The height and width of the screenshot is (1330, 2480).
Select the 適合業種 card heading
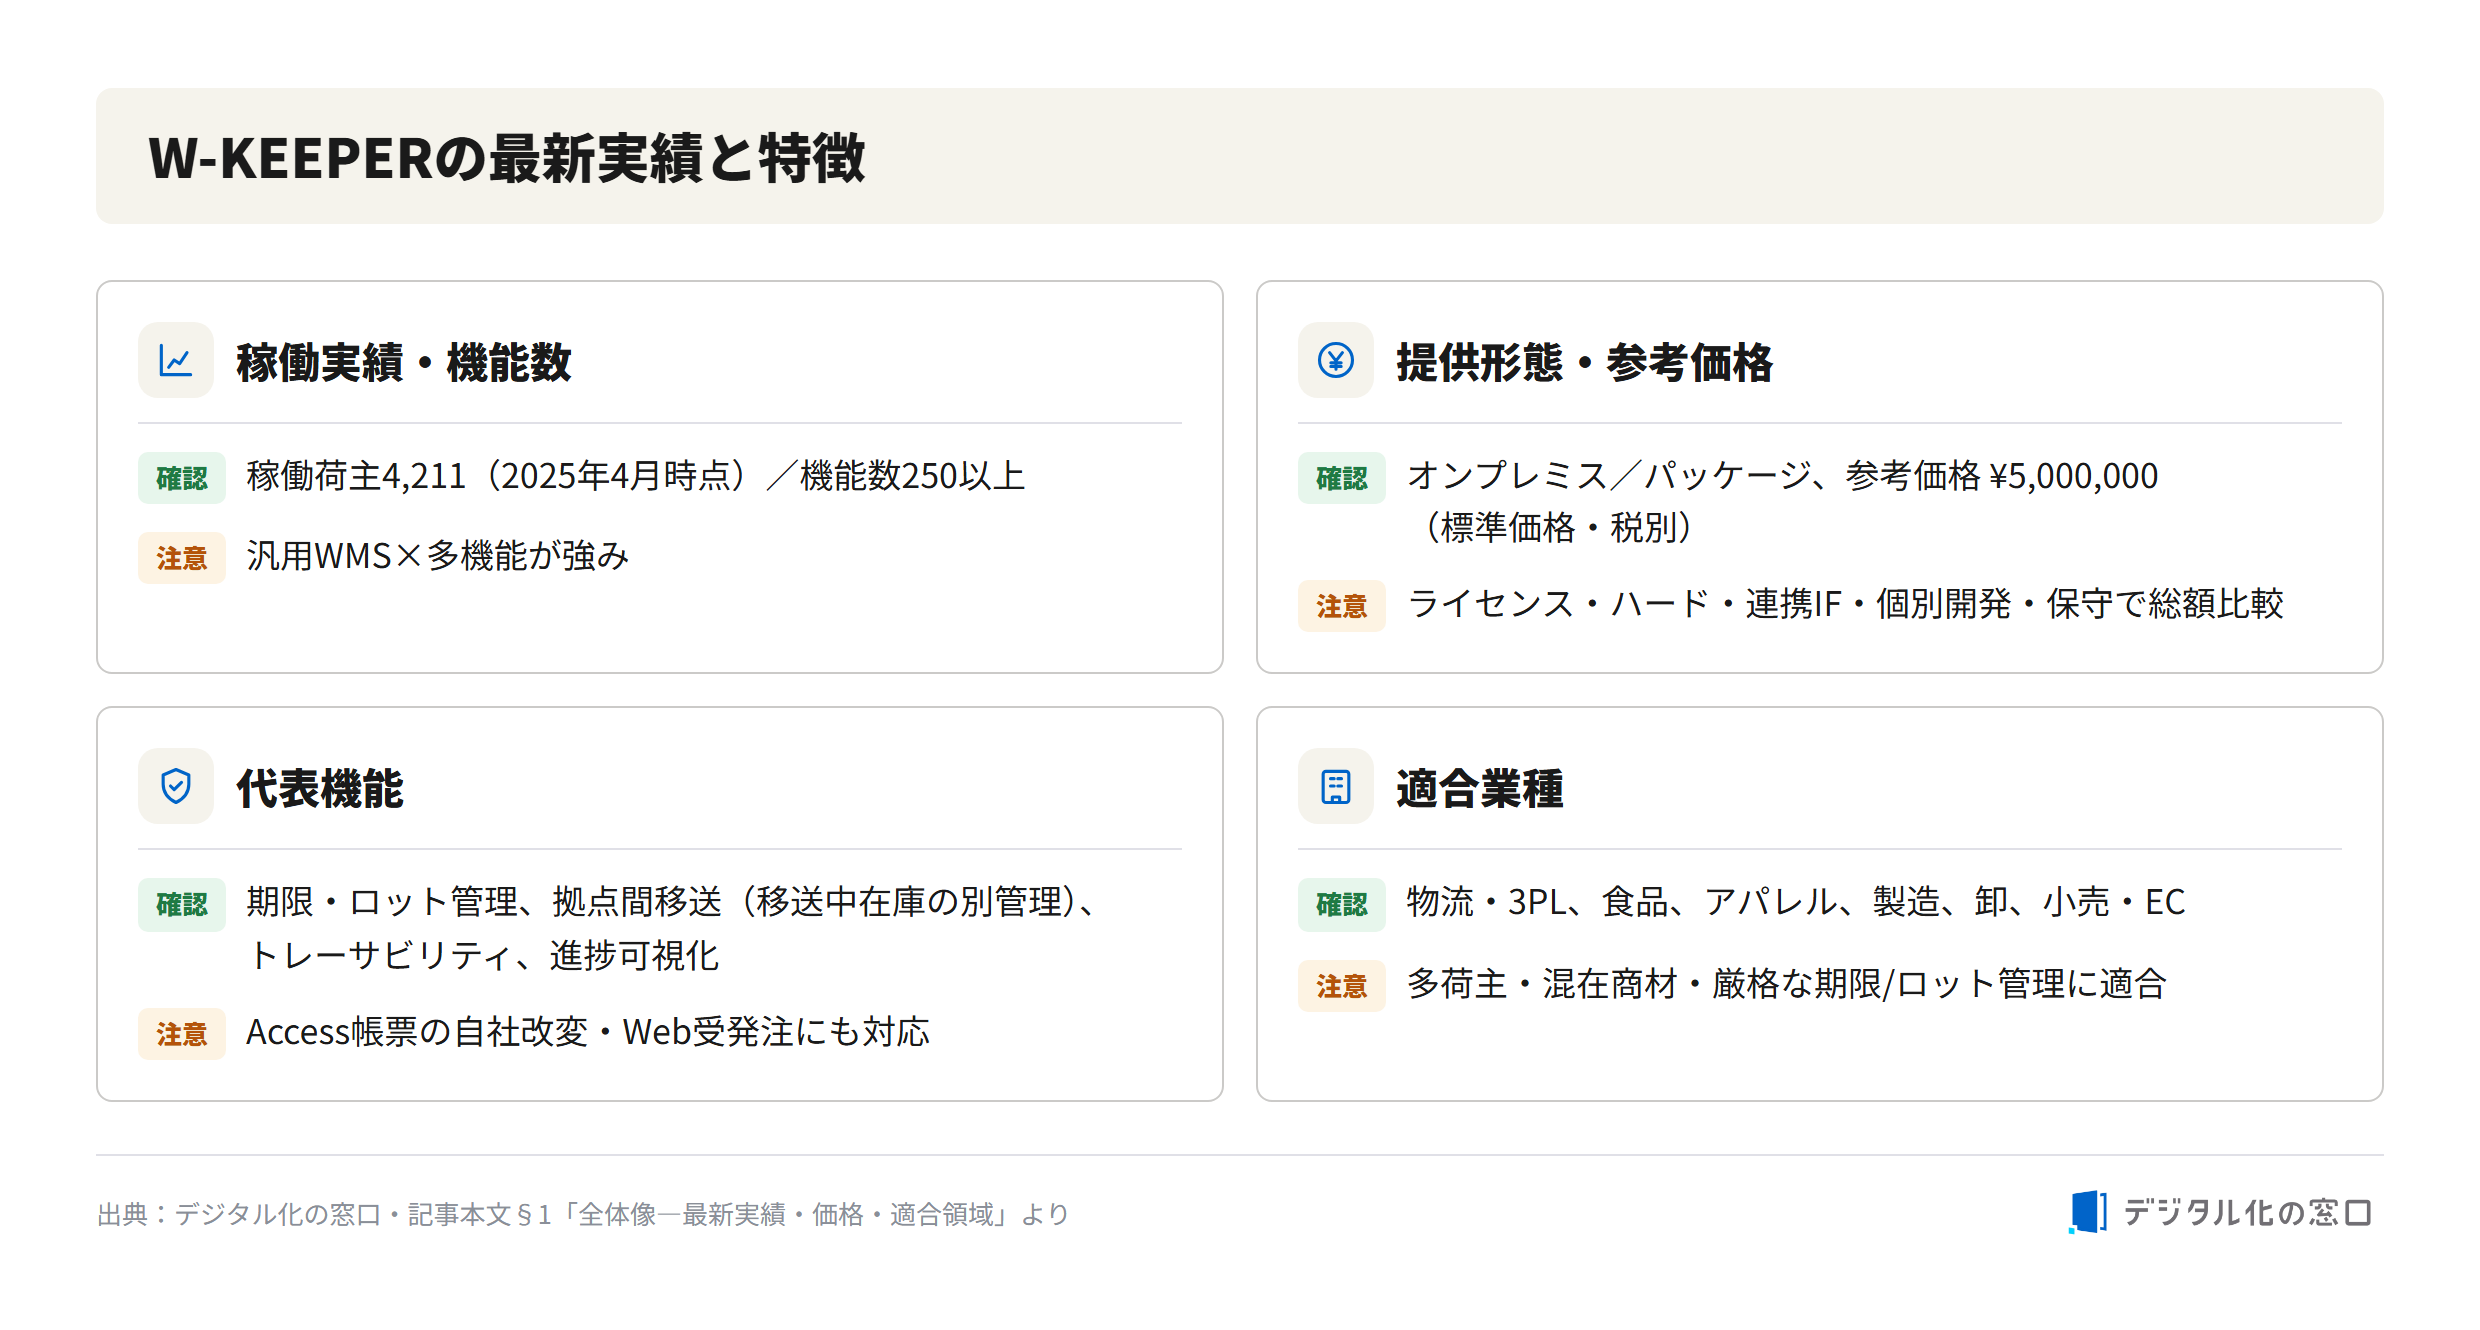(x=1480, y=788)
